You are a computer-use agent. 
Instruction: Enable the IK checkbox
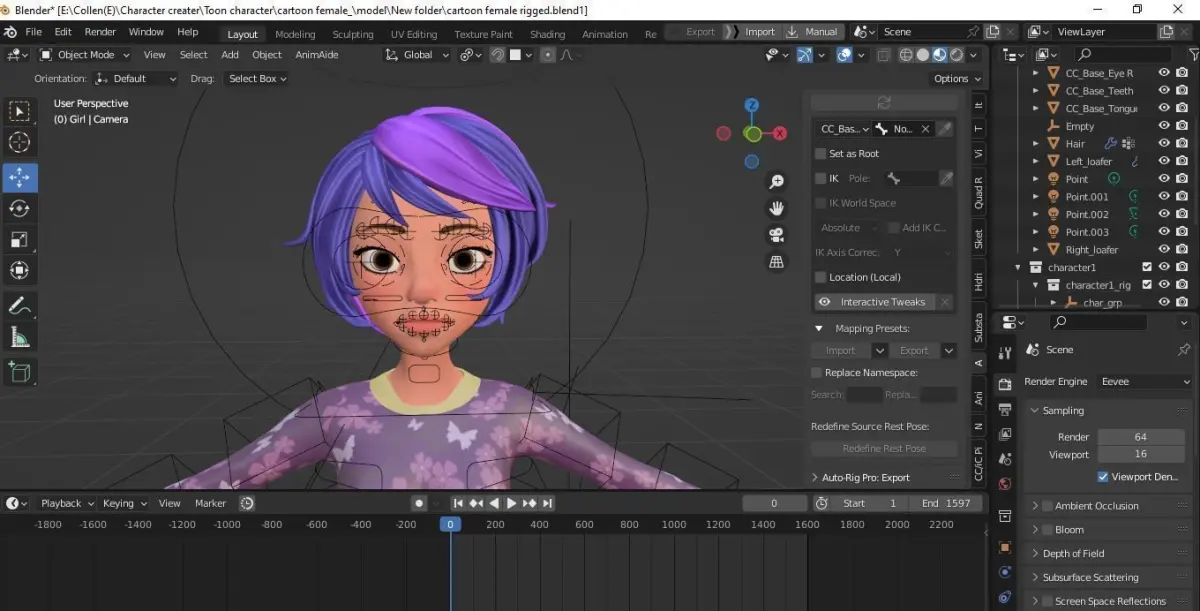(x=820, y=178)
